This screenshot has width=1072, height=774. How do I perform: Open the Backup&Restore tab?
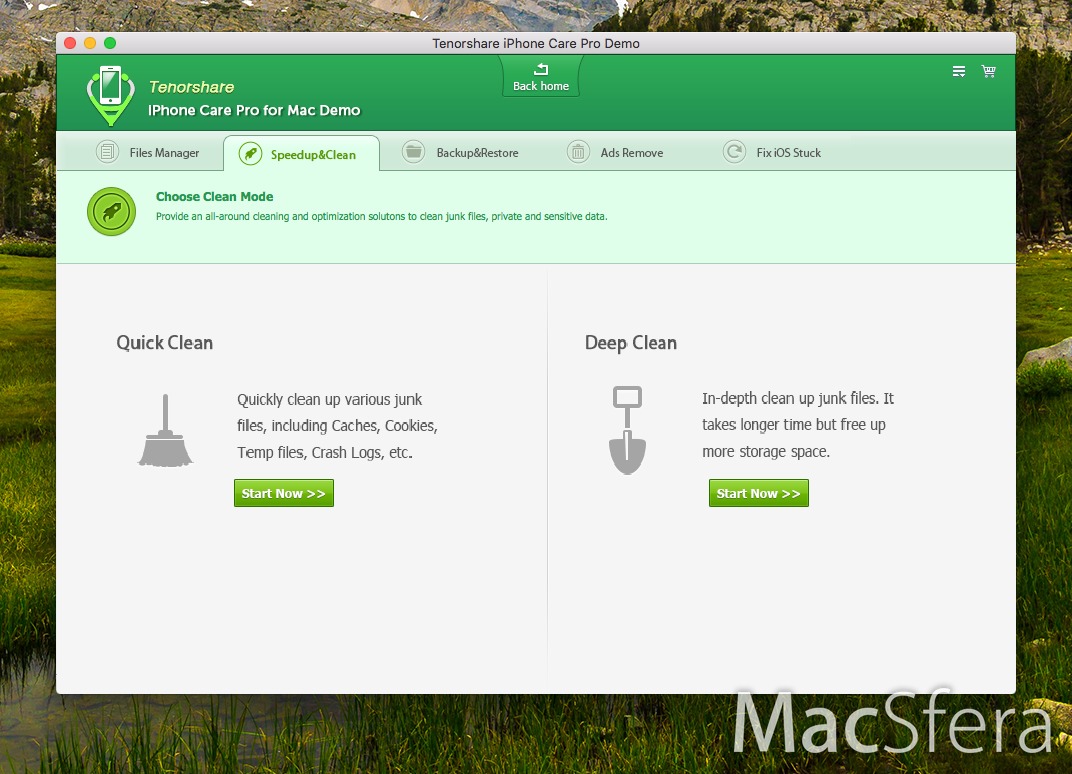coord(461,152)
